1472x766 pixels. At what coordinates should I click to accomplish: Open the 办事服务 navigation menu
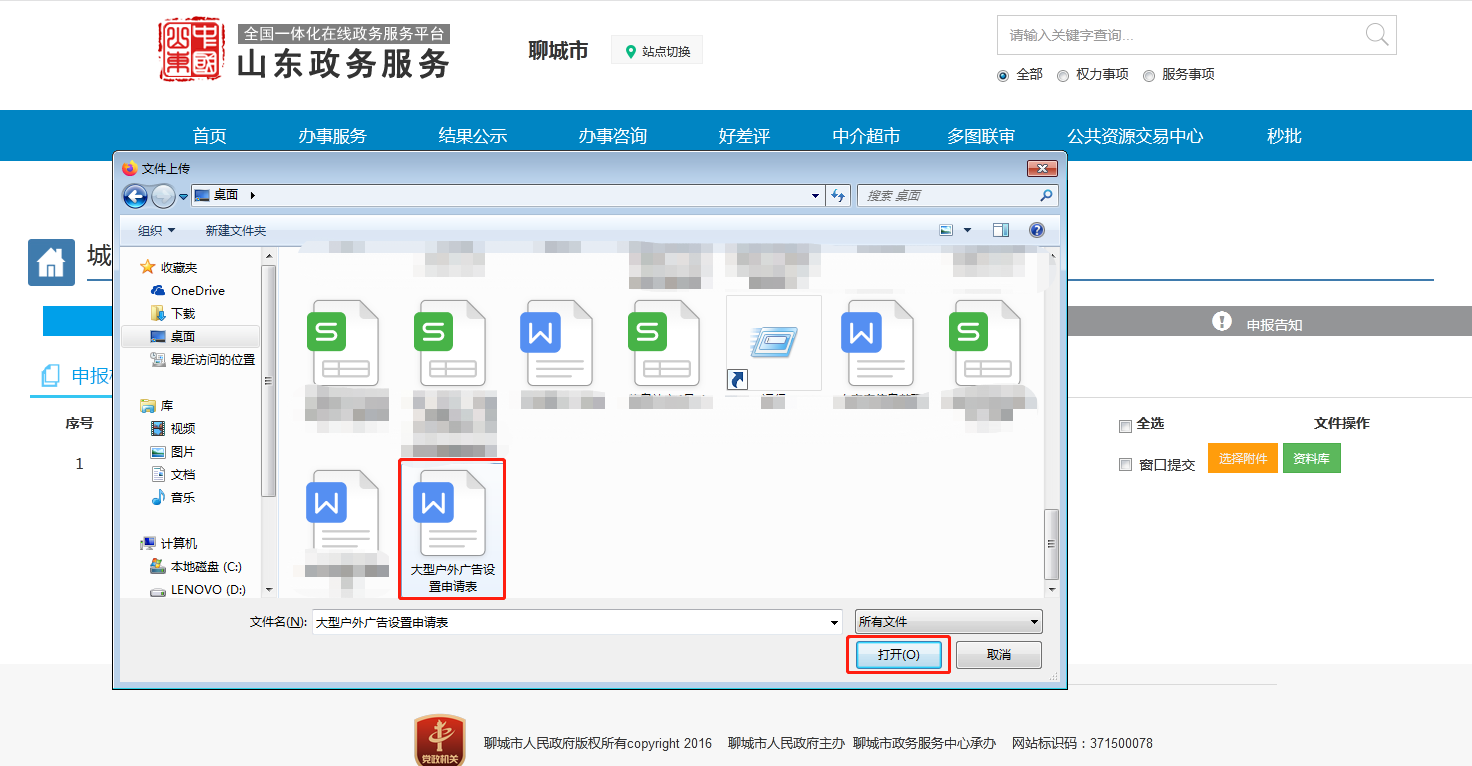point(332,136)
